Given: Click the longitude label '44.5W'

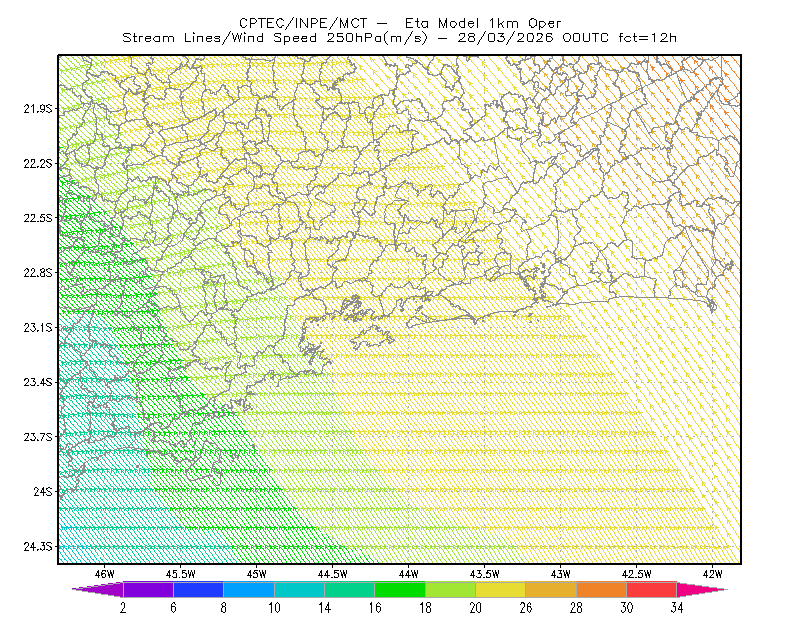Looking at the screenshot, I should [333, 574].
